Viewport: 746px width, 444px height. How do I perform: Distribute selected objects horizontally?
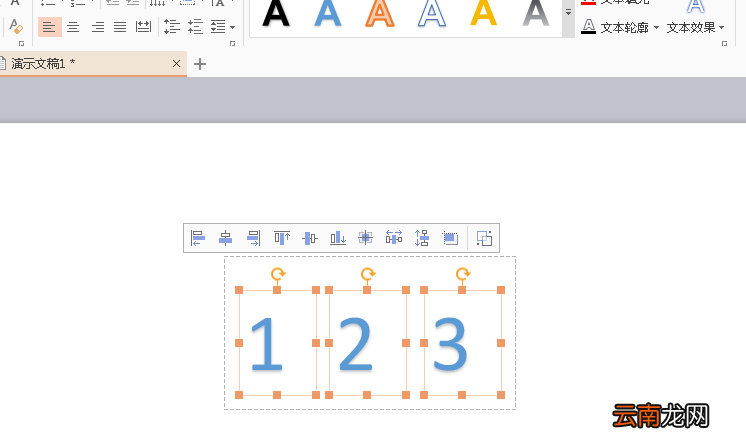point(394,238)
